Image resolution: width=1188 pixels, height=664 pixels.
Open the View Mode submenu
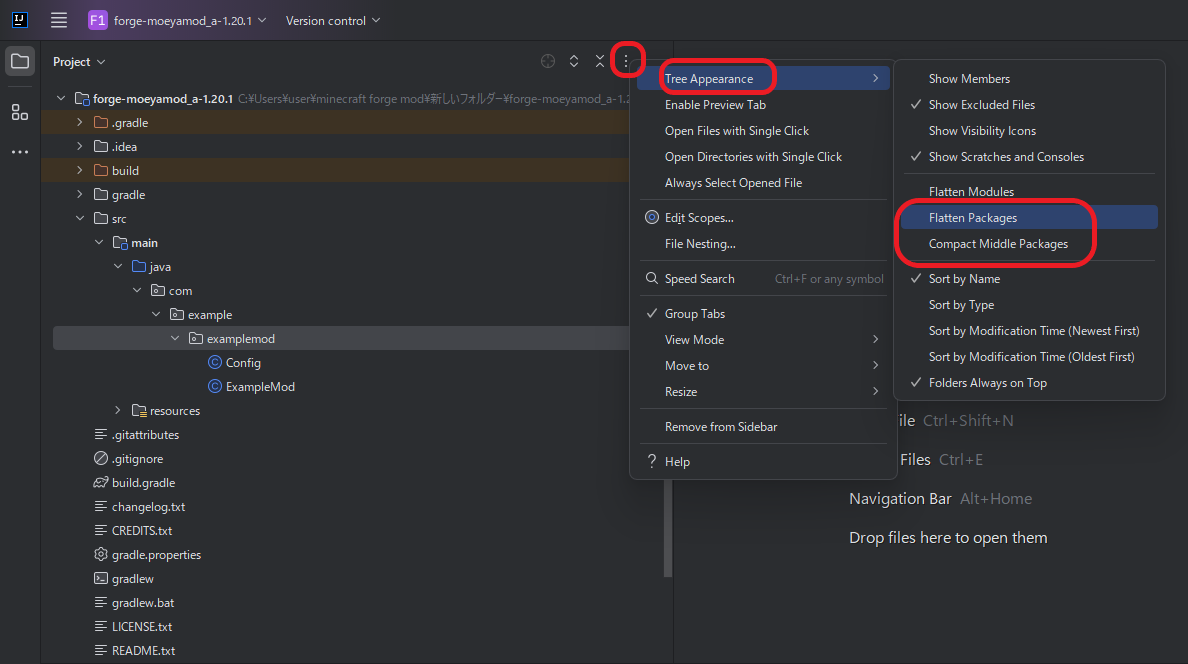click(694, 340)
